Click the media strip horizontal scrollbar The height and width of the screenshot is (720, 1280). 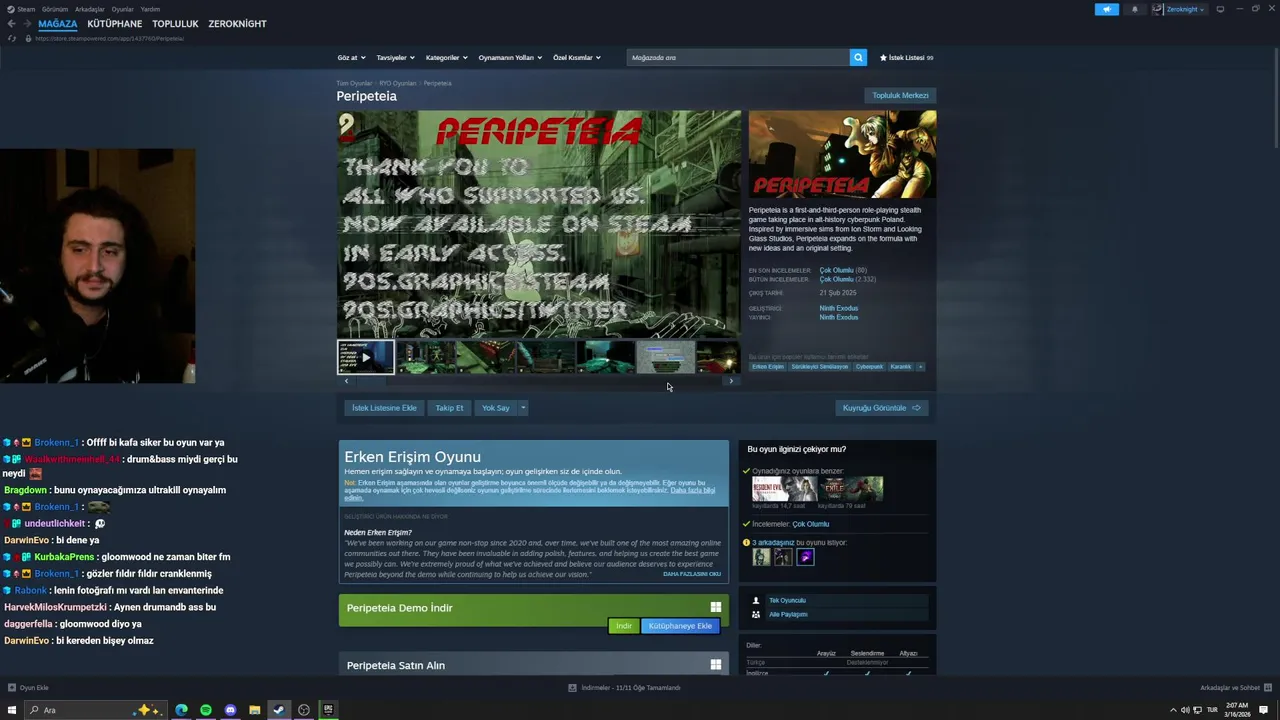pos(538,381)
